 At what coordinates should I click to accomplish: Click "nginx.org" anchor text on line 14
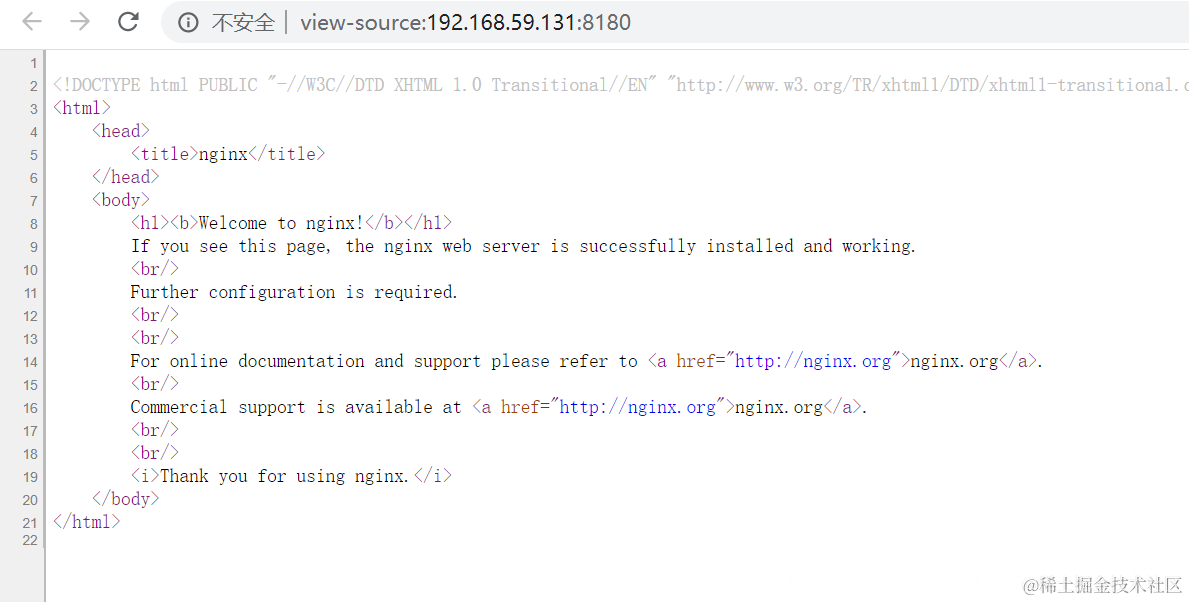(955, 361)
